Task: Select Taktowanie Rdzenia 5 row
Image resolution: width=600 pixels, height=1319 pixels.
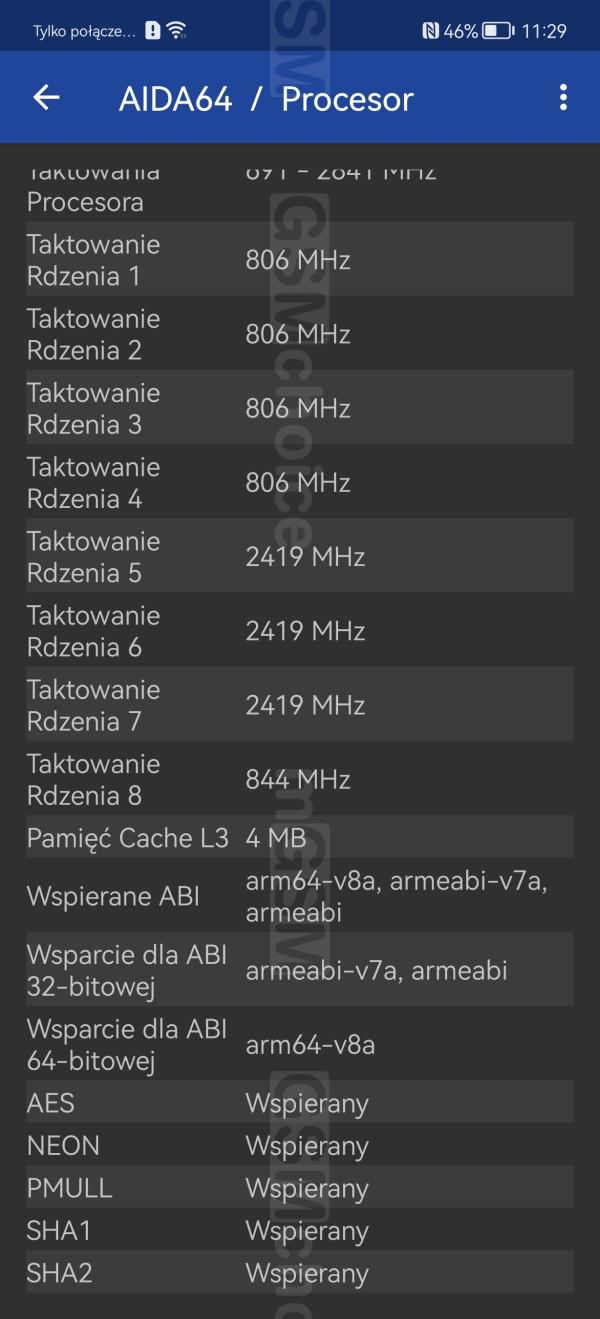Action: pyautogui.click(x=299, y=556)
